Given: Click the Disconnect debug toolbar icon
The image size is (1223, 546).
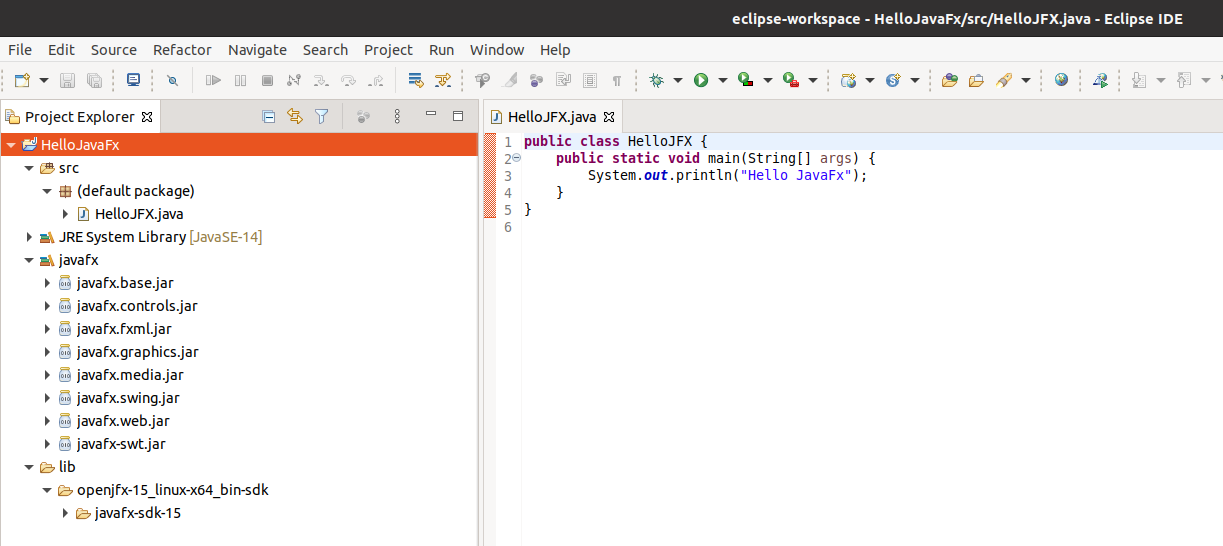Looking at the screenshot, I should click(294, 80).
